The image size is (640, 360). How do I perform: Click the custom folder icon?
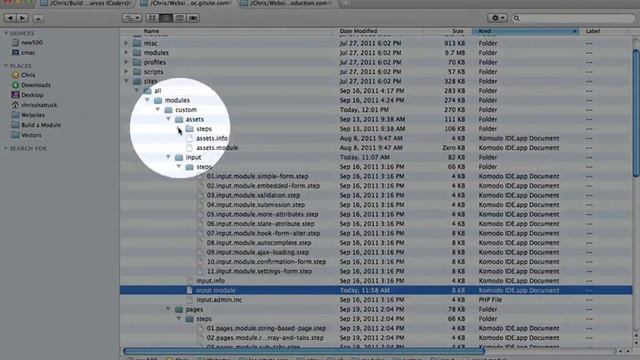pos(168,110)
